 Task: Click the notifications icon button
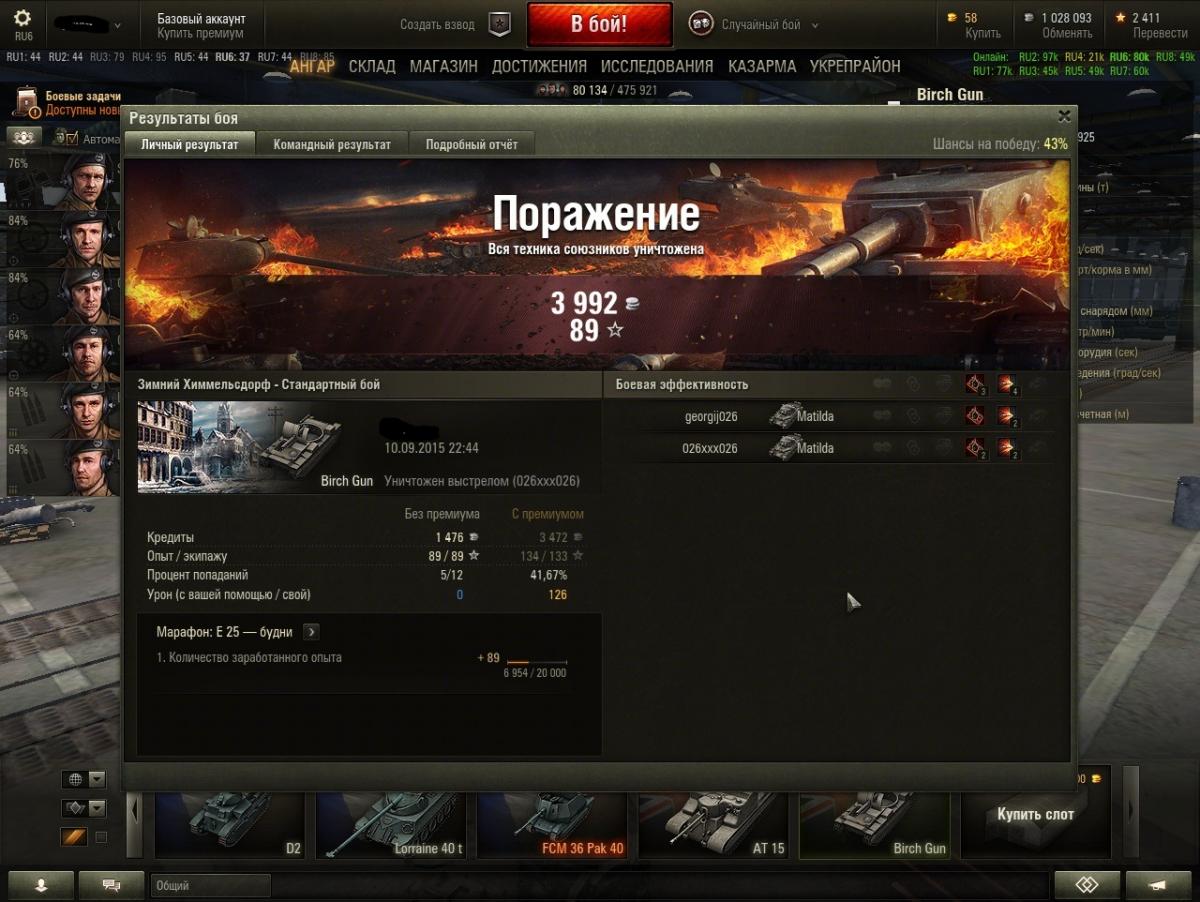tap(1158, 884)
